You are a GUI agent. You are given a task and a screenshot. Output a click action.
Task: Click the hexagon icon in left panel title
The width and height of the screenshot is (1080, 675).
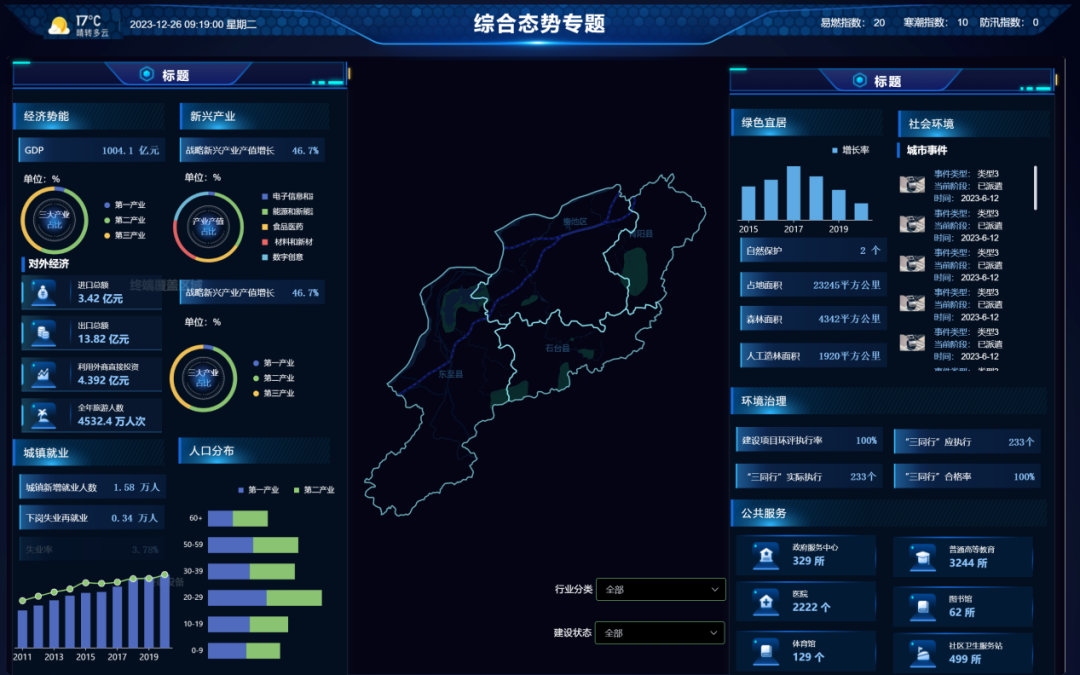pos(146,75)
